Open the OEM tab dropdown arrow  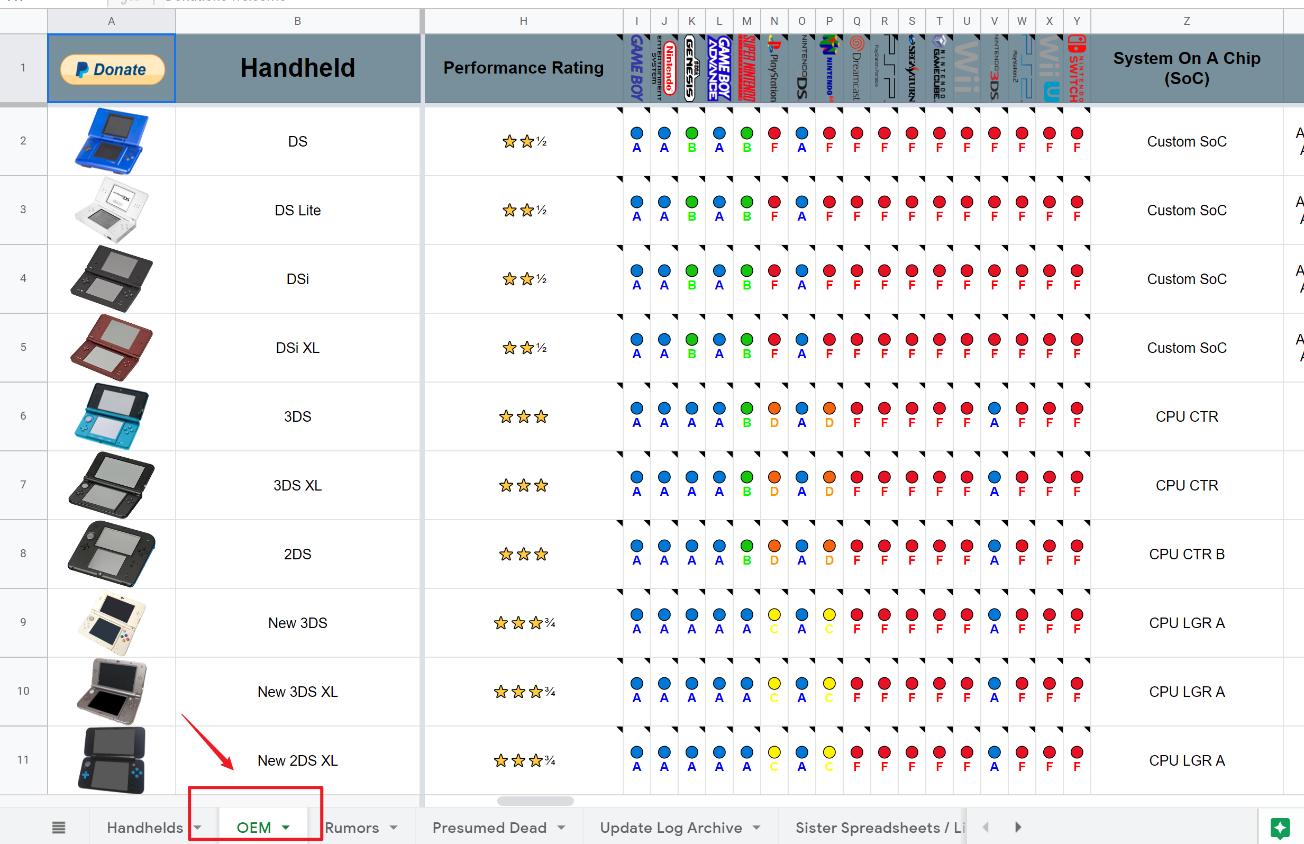[x=286, y=828]
